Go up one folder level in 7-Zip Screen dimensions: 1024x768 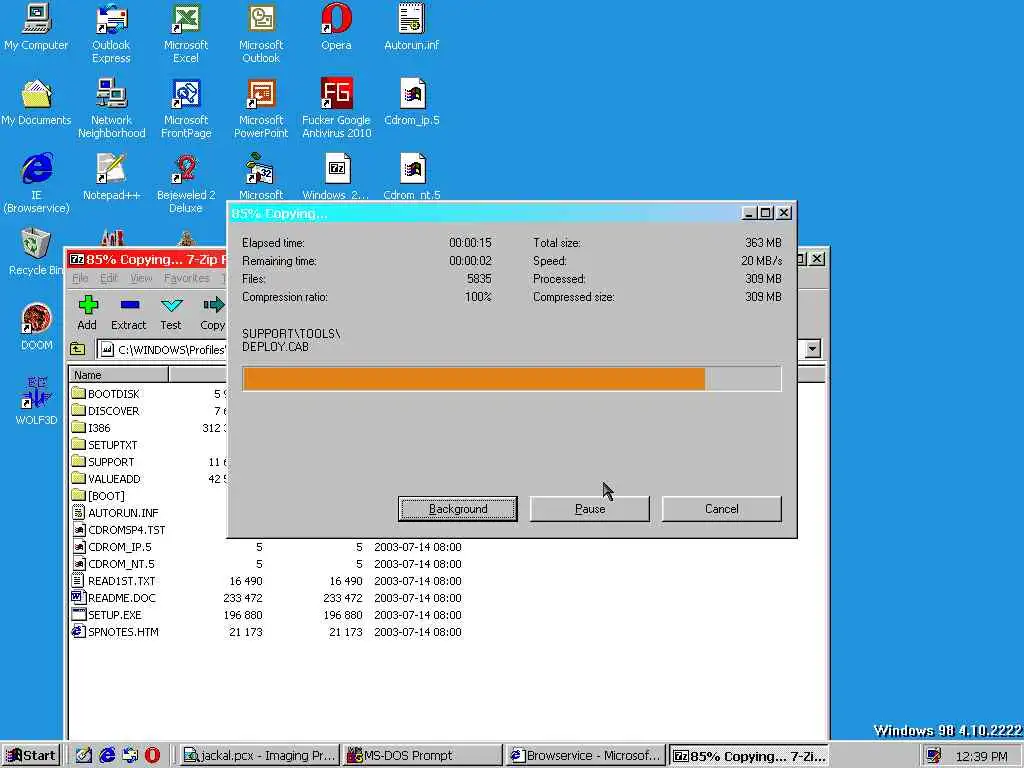click(78, 349)
